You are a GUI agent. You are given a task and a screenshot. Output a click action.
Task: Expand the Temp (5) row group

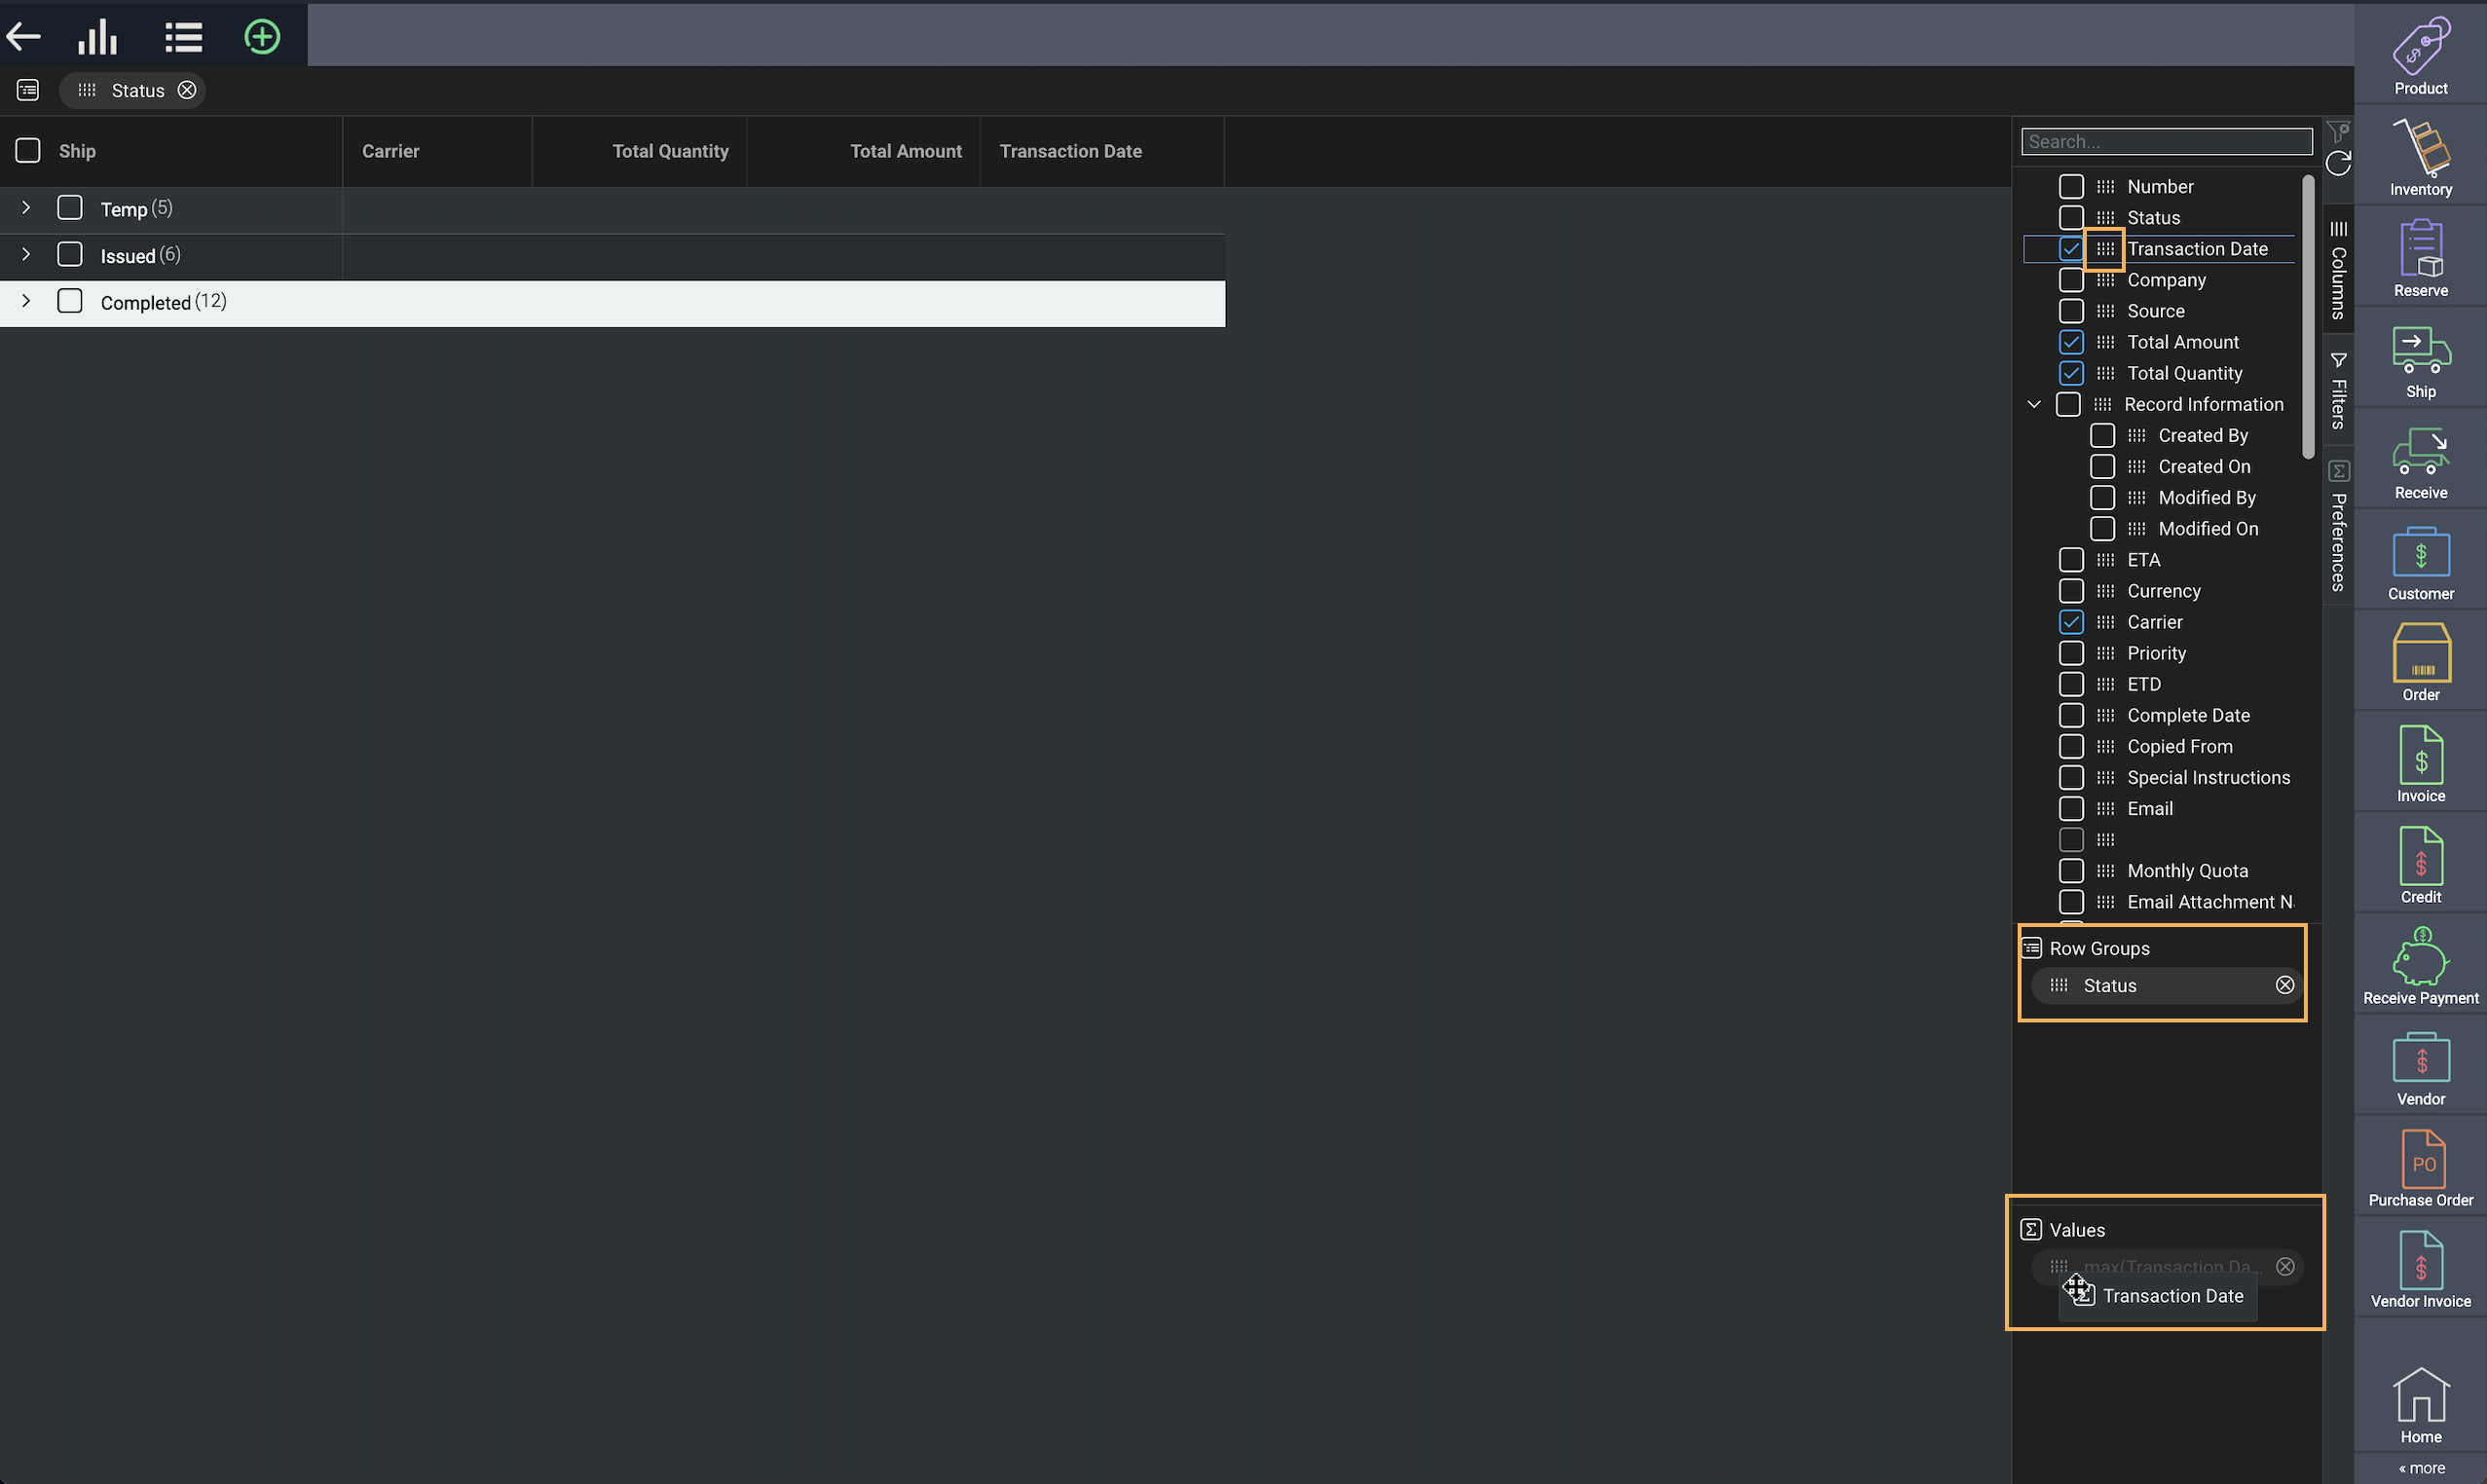(x=26, y=208)
